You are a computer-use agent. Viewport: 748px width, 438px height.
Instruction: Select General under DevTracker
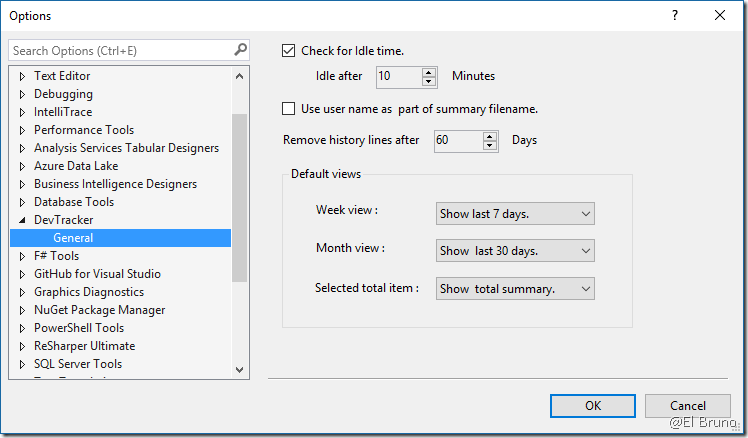(73, 238)
